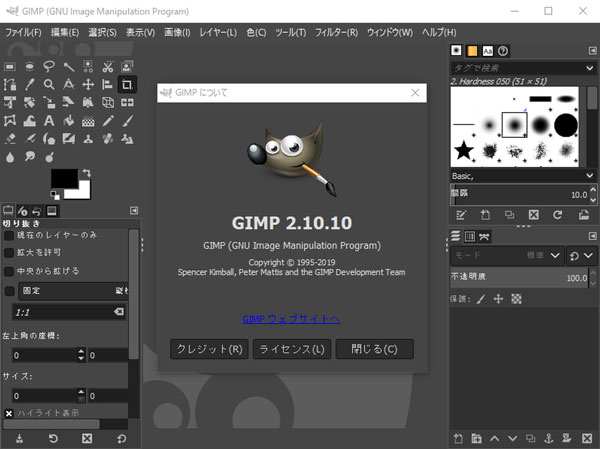600x449 pixels.
Task: Select the Blur/Sharpen droplet tool
Action: click(10, 157)
